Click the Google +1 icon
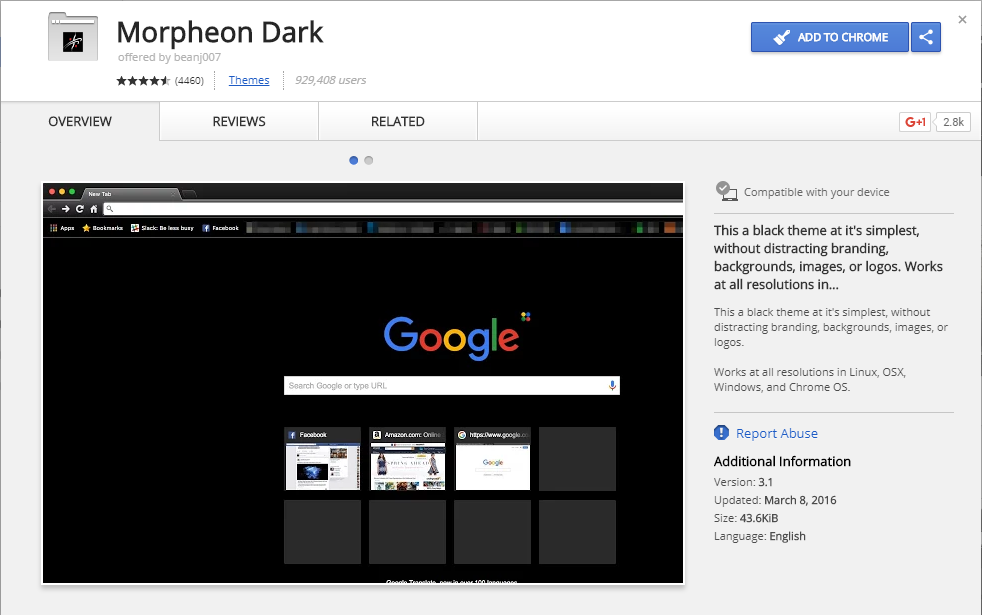The image size is (982, 615). pyautogui.click(x=915, y=122)
